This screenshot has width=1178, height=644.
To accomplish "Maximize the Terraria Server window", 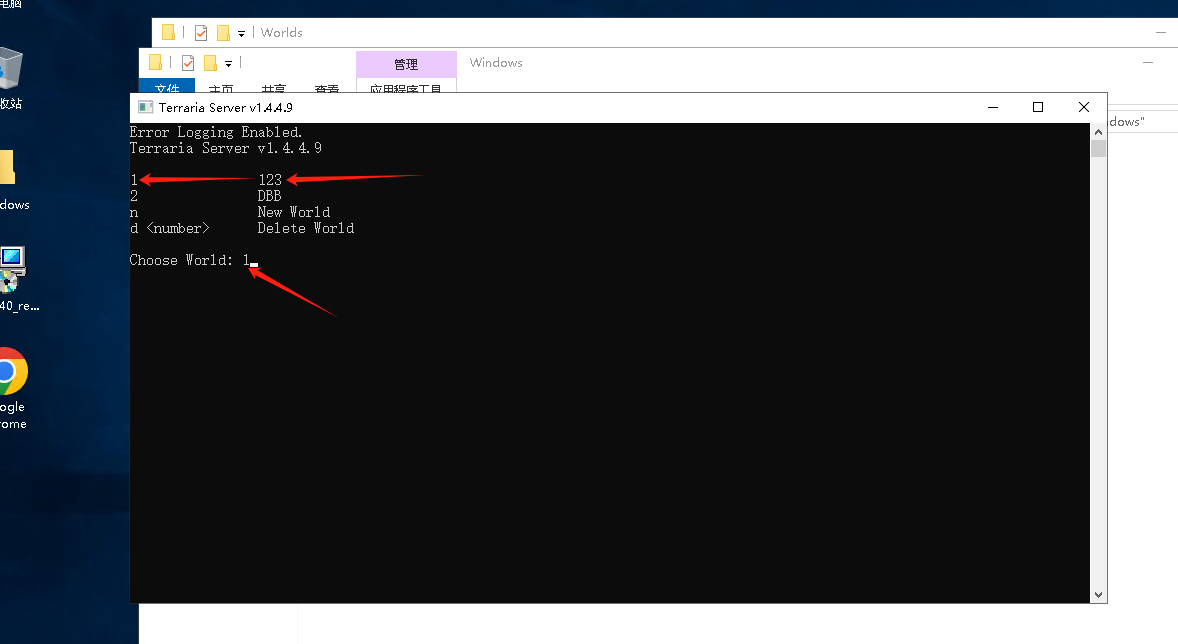I will (x=1038, y=107).
